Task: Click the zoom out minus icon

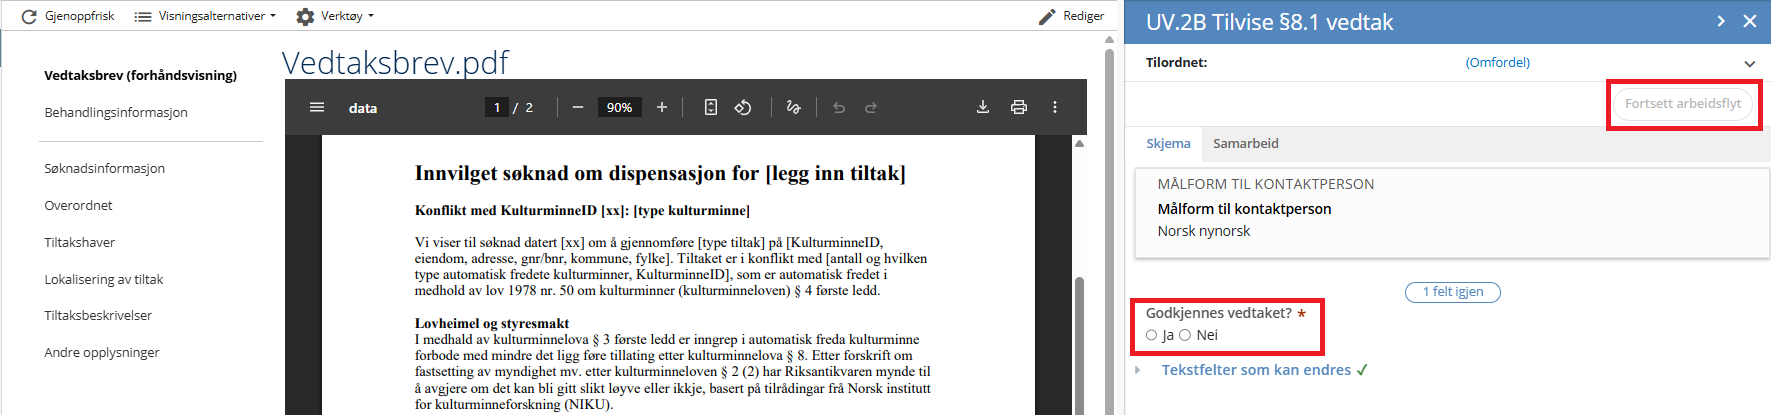Action: (578, 107)
